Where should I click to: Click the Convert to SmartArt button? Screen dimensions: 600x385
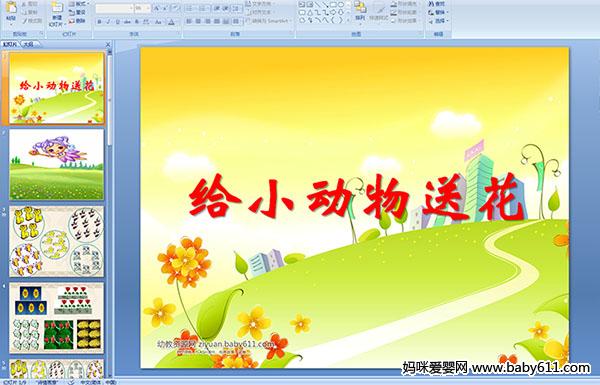pos(269,21)
